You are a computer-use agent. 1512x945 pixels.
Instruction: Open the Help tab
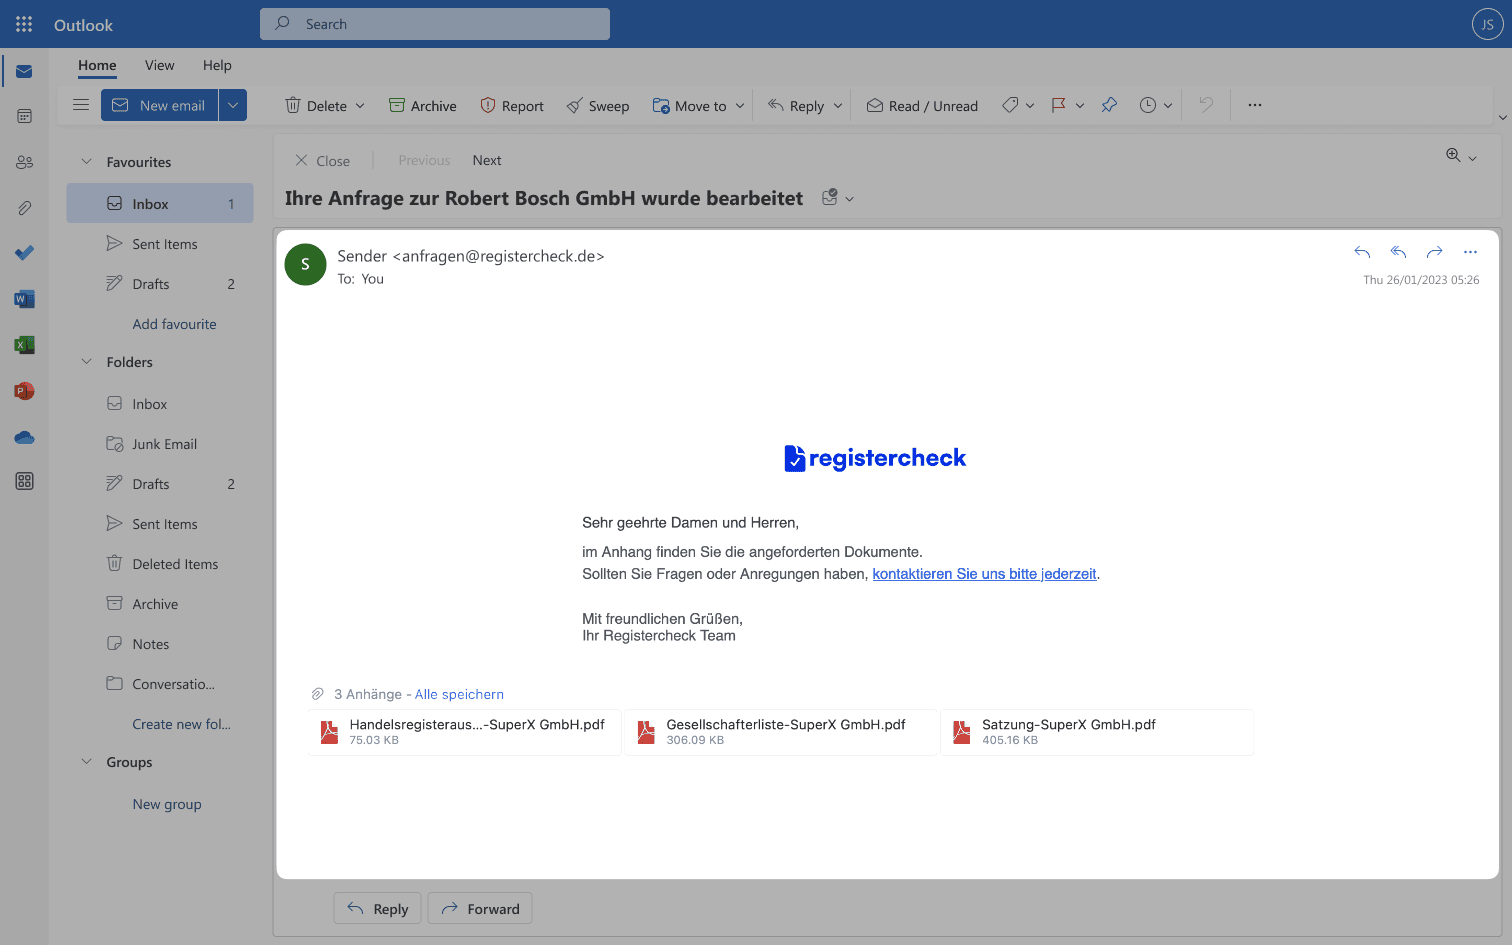(217, 65)
